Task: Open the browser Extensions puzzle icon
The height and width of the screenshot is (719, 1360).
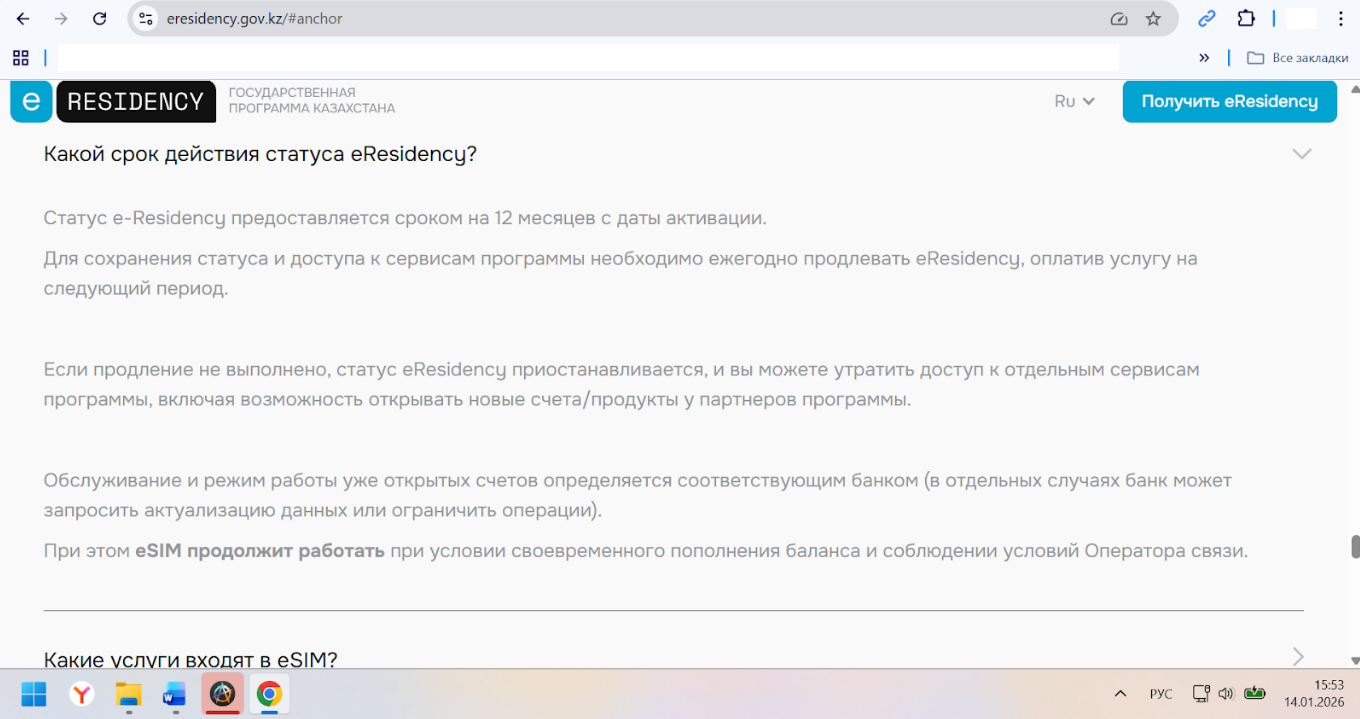Action: point(1245,18)
